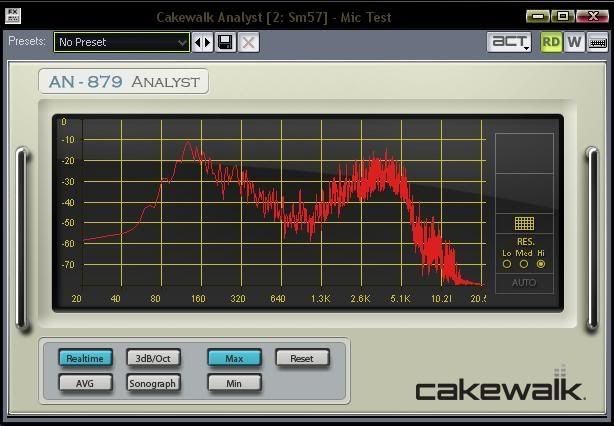Click the Cakewalk logo
Viewport: 614px width, 426px height.
tap(500, 385)
